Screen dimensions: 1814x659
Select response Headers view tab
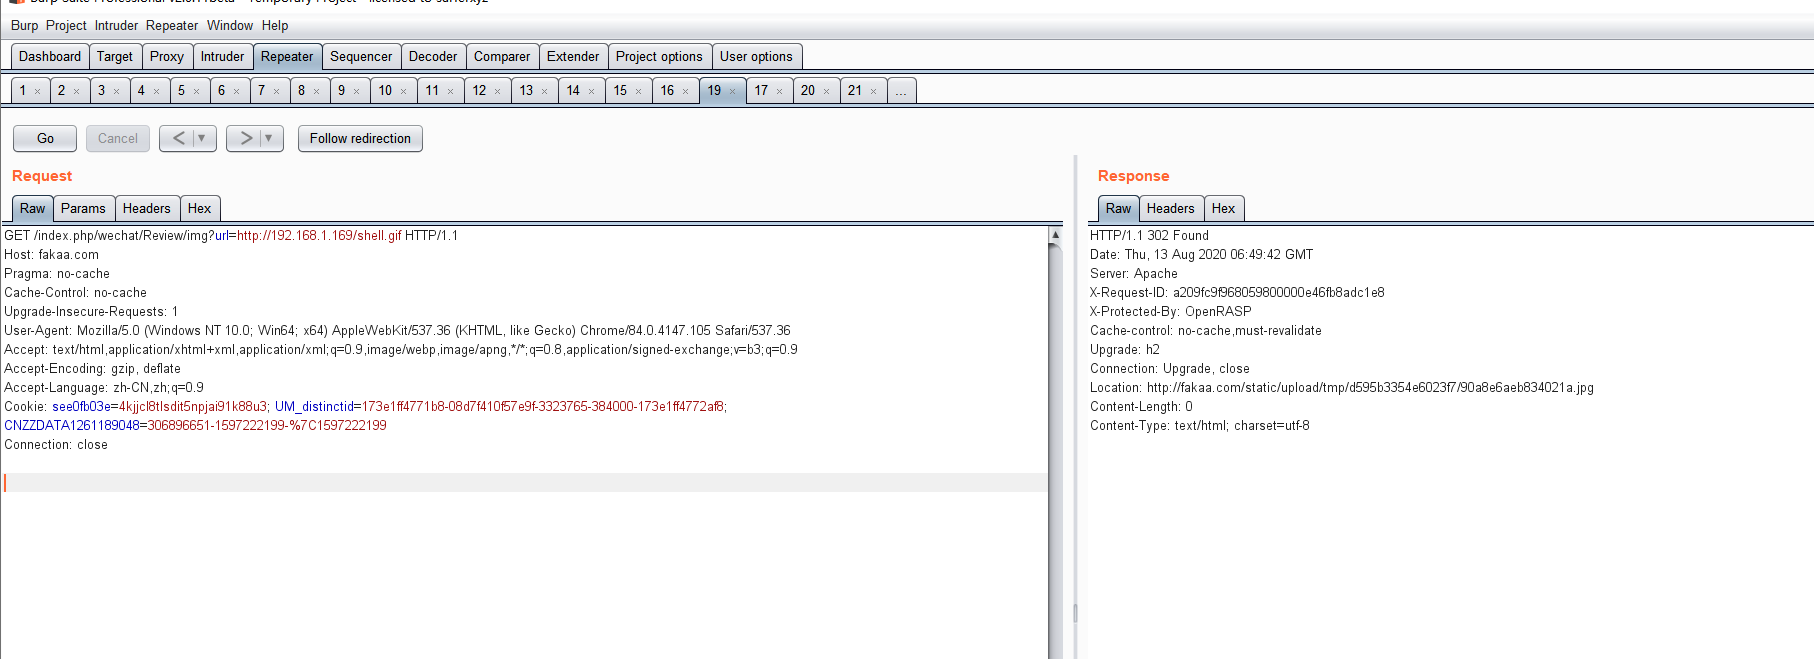[x=1171, y=208]
